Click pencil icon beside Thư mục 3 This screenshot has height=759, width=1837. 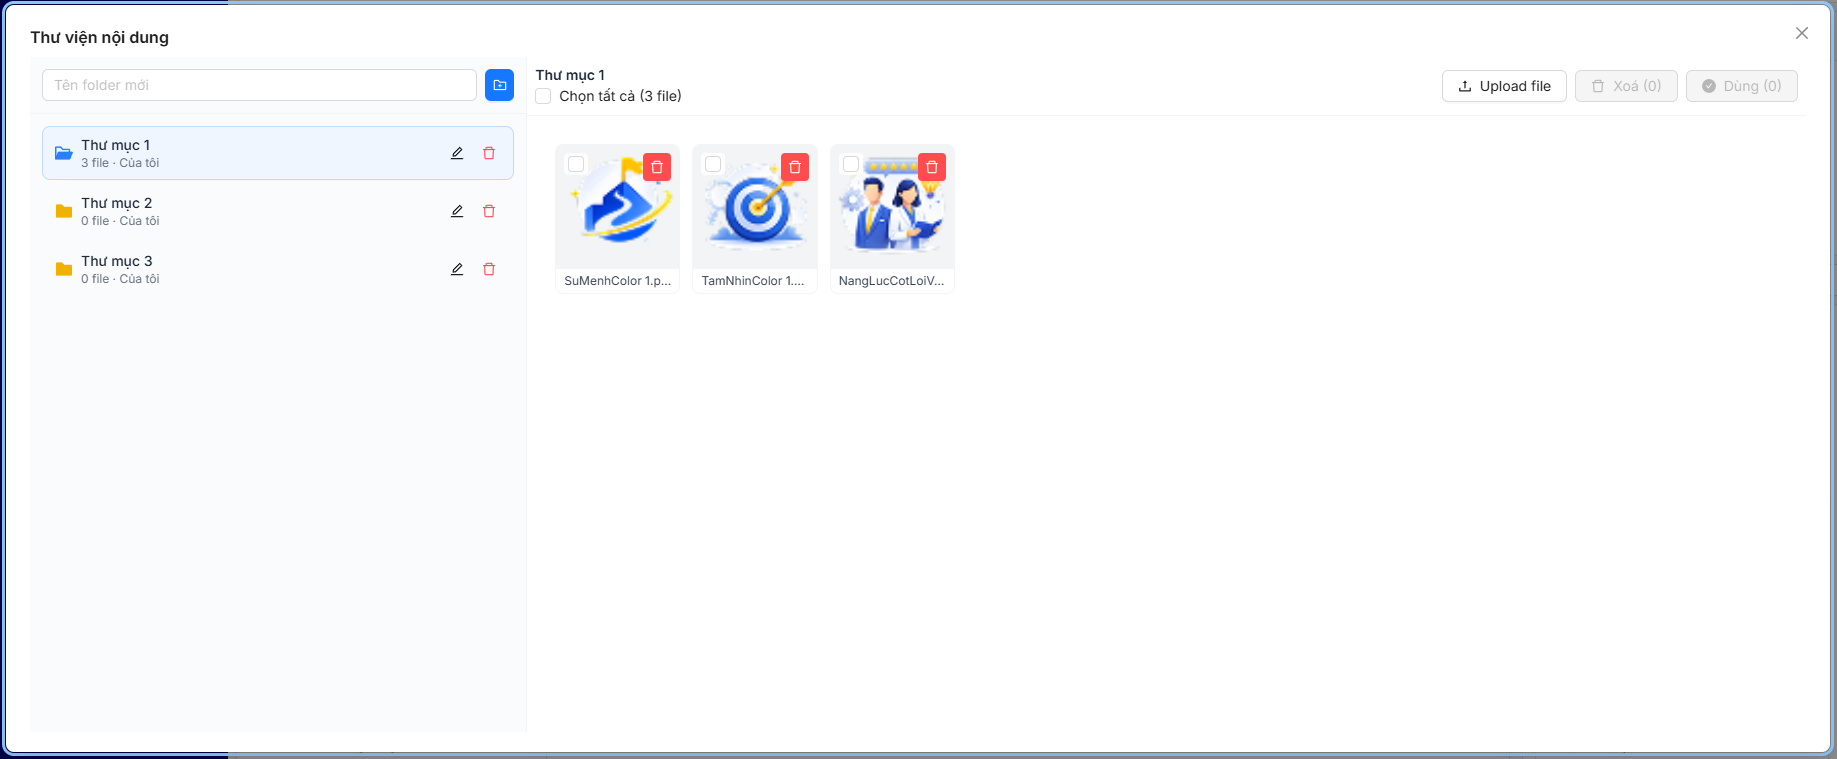457,269
